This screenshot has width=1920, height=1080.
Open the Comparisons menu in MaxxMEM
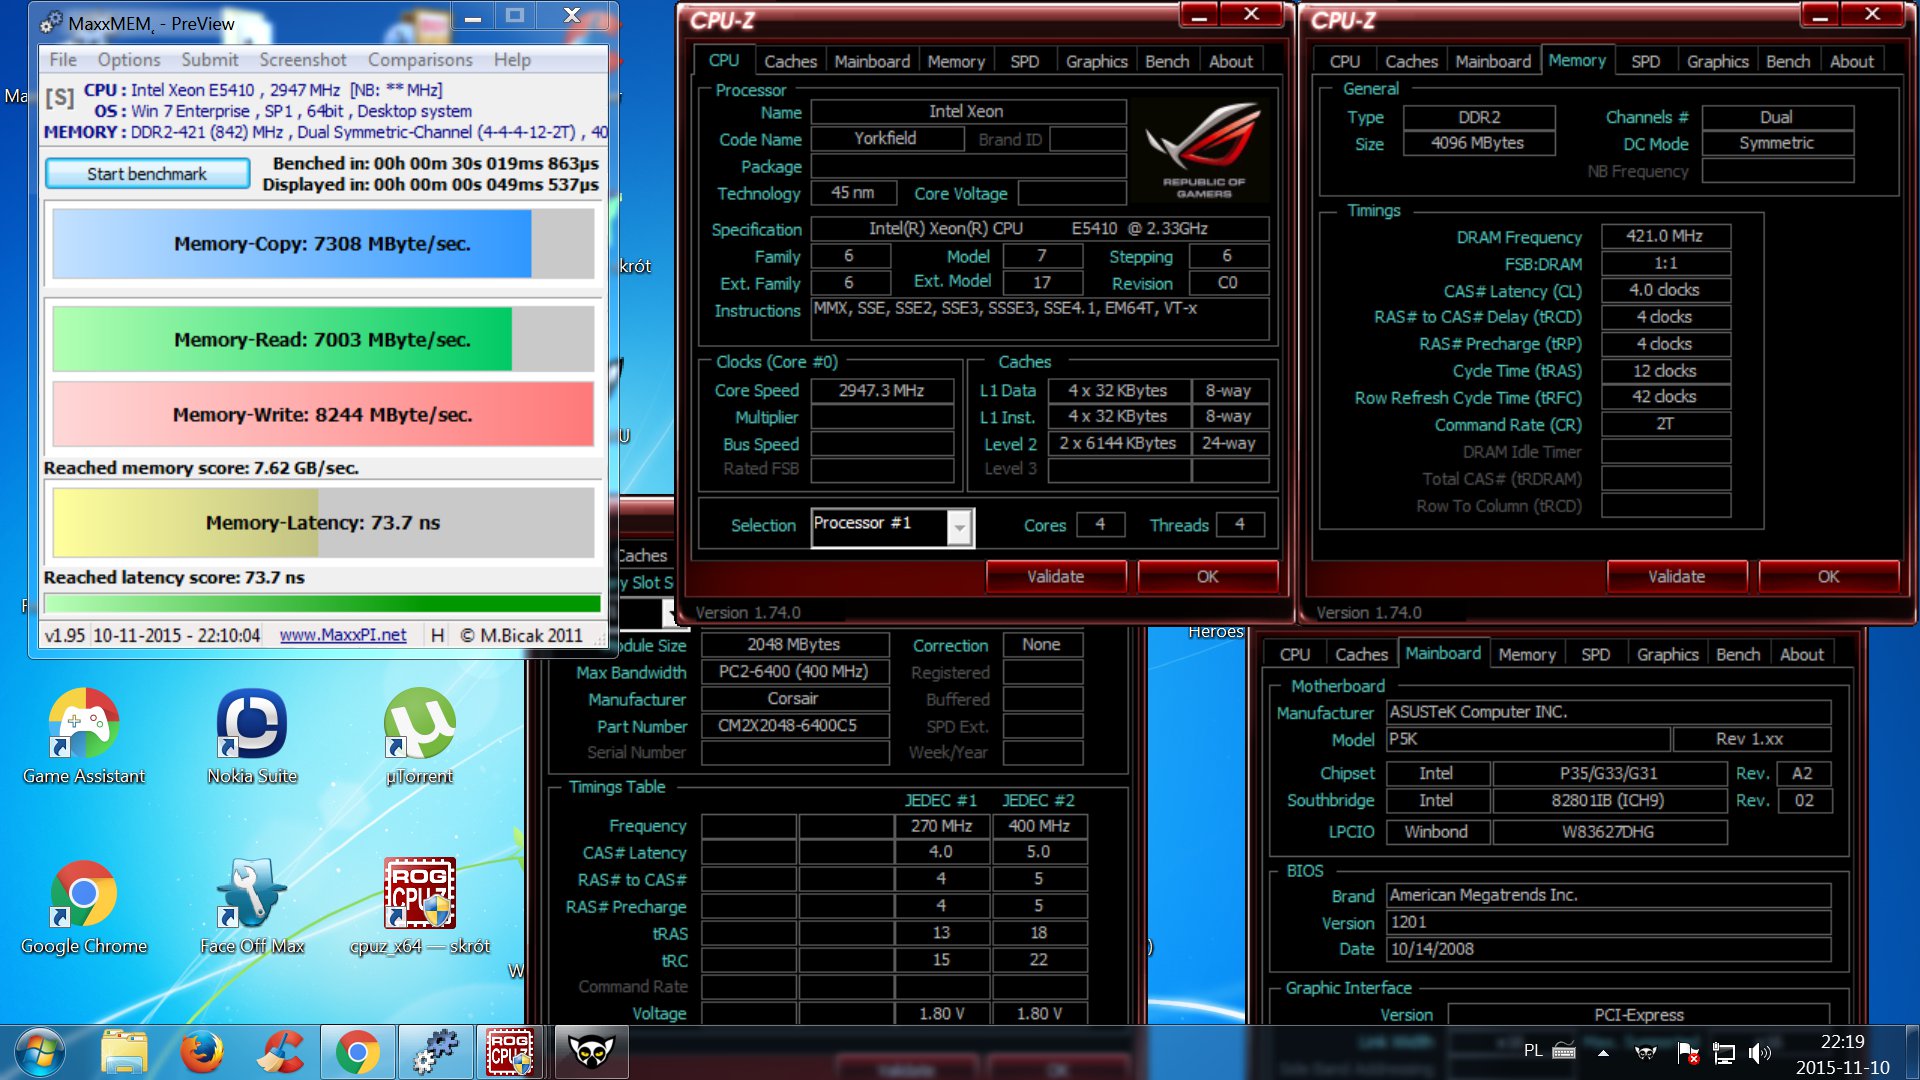(x=420, y=60)
